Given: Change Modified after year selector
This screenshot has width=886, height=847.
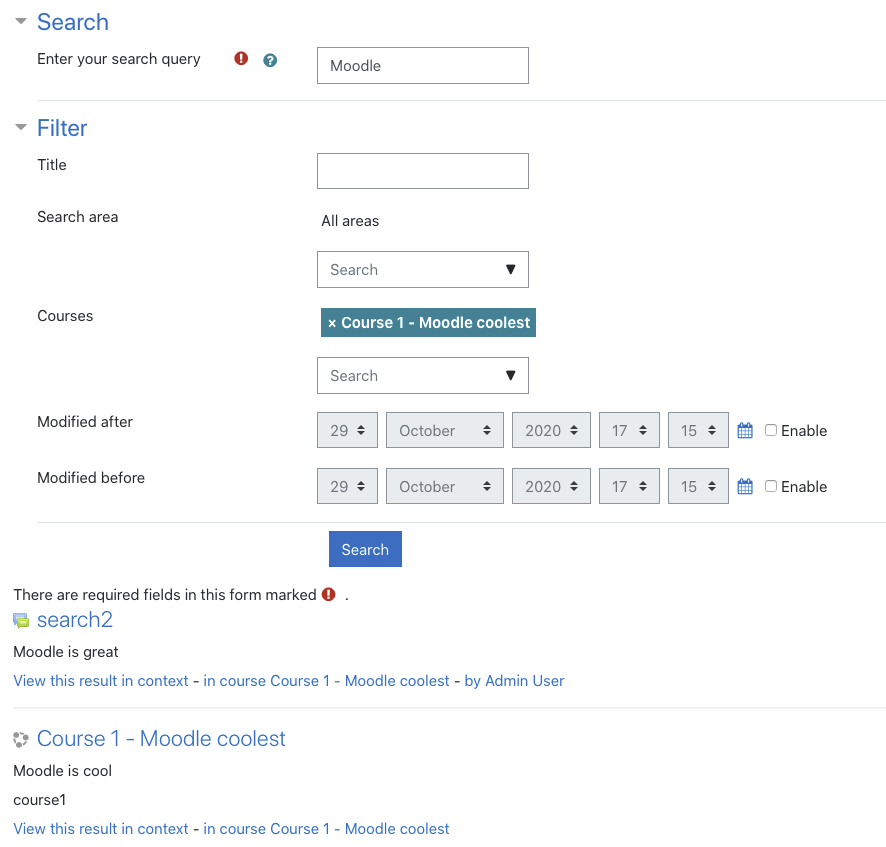Looking at the screenshot, I should click(551, 430).
